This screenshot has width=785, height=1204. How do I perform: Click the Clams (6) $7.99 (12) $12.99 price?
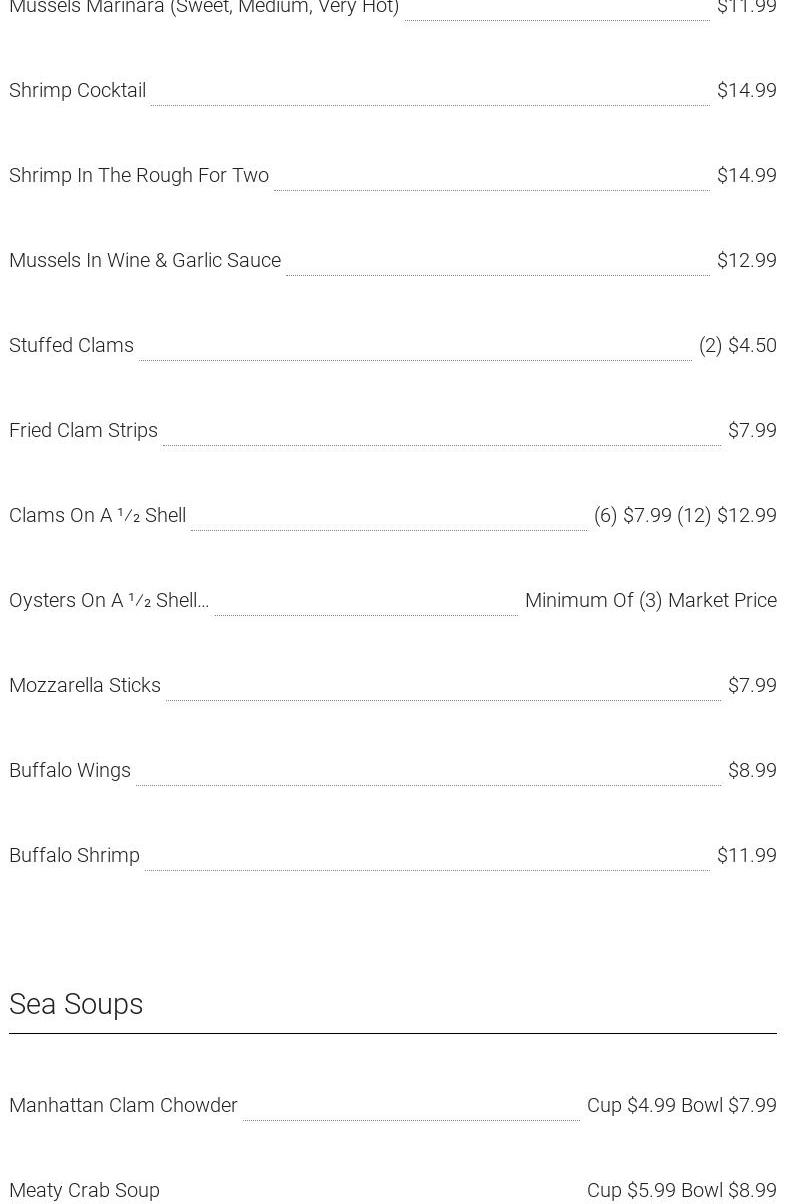point(684,515)
